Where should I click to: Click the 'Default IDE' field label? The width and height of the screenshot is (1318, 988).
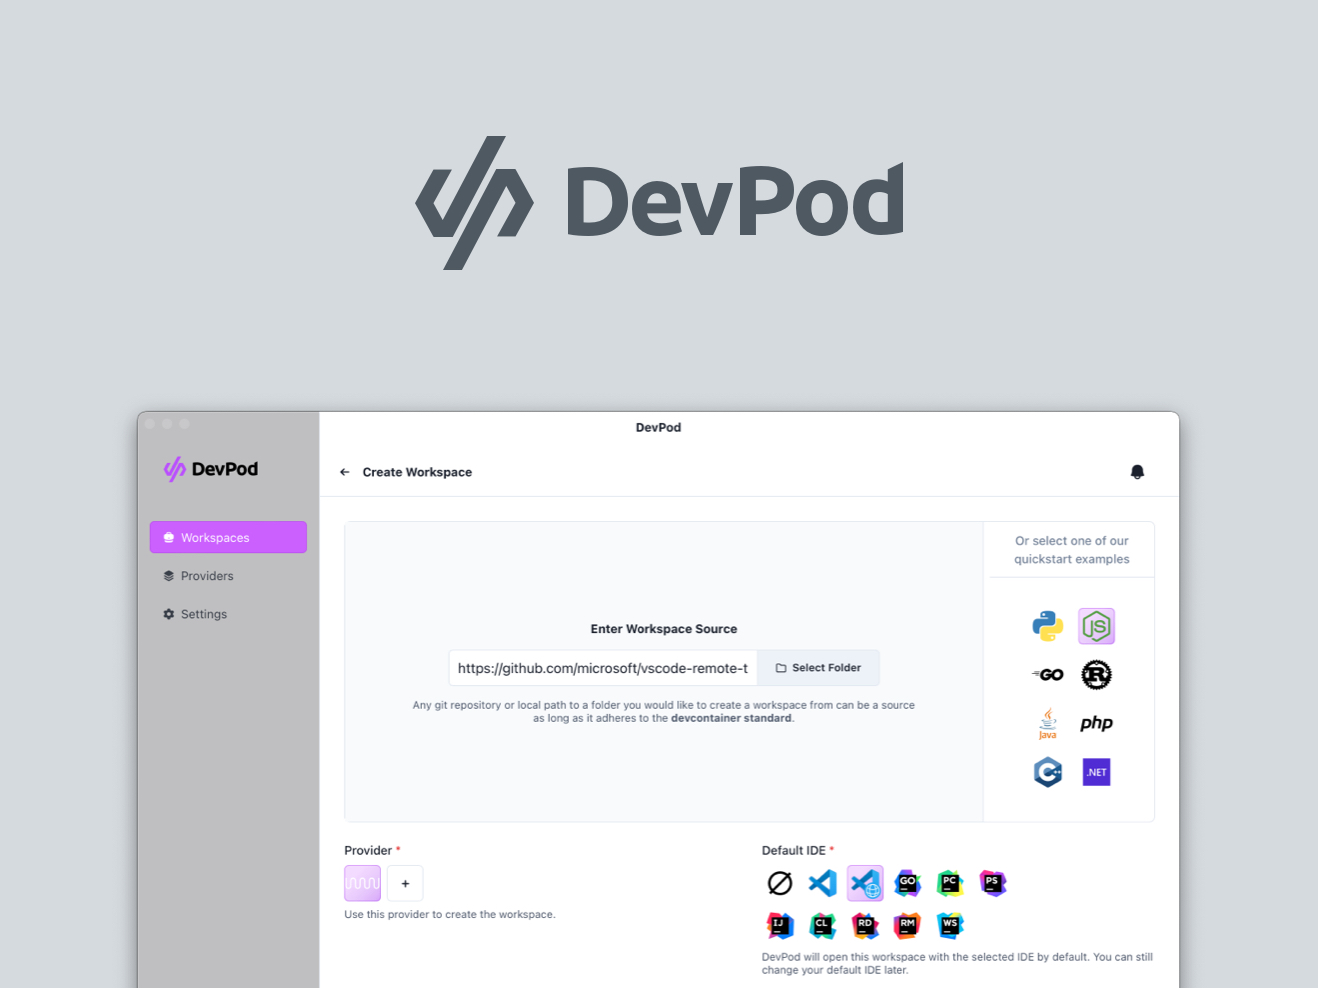[x=794, y=851]
